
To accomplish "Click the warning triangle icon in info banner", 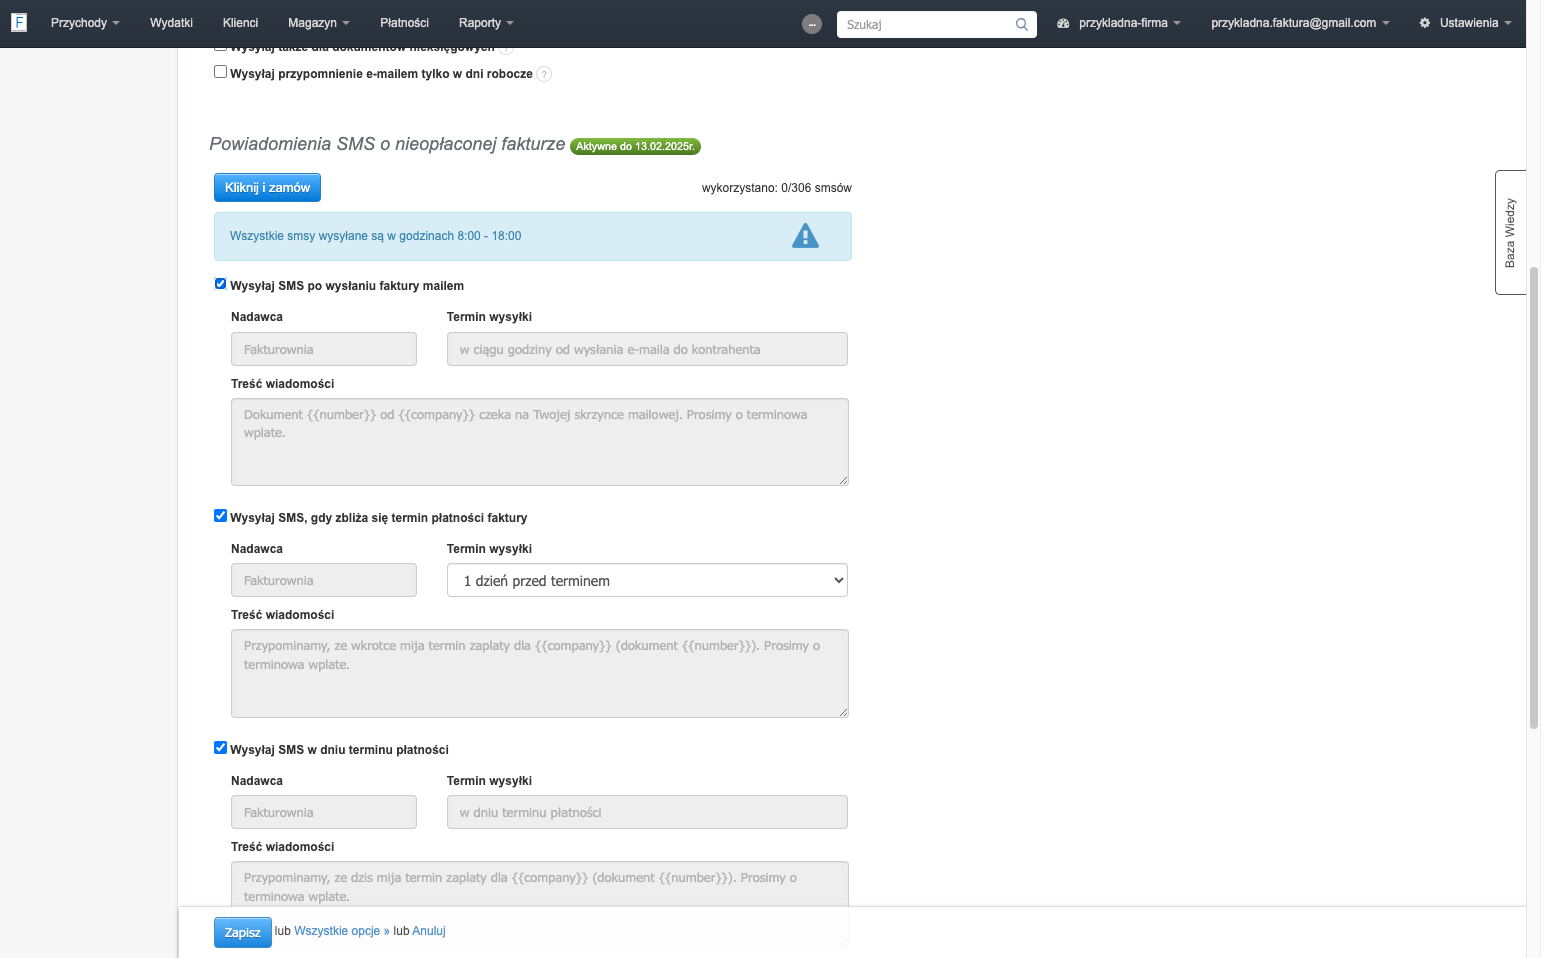I will [805, 236].
